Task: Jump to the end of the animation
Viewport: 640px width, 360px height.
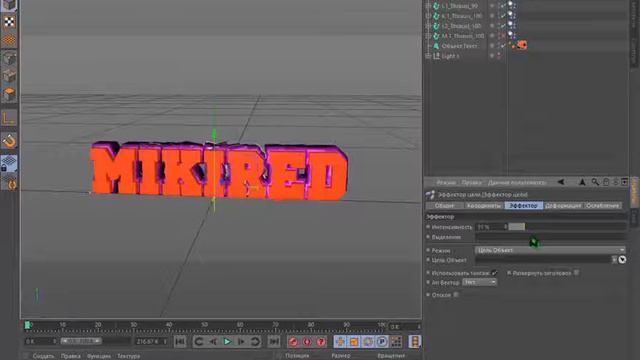Action: click(274, 341)
